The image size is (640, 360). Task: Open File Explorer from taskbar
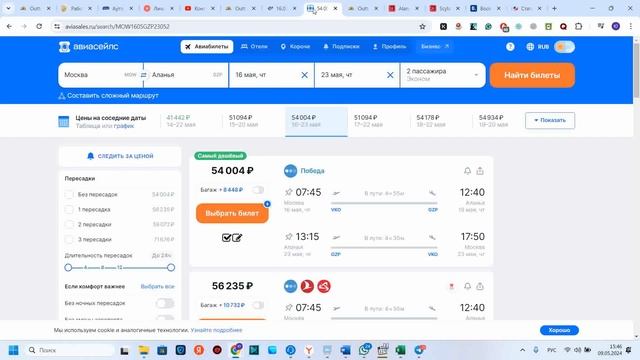tap(144, 350)
